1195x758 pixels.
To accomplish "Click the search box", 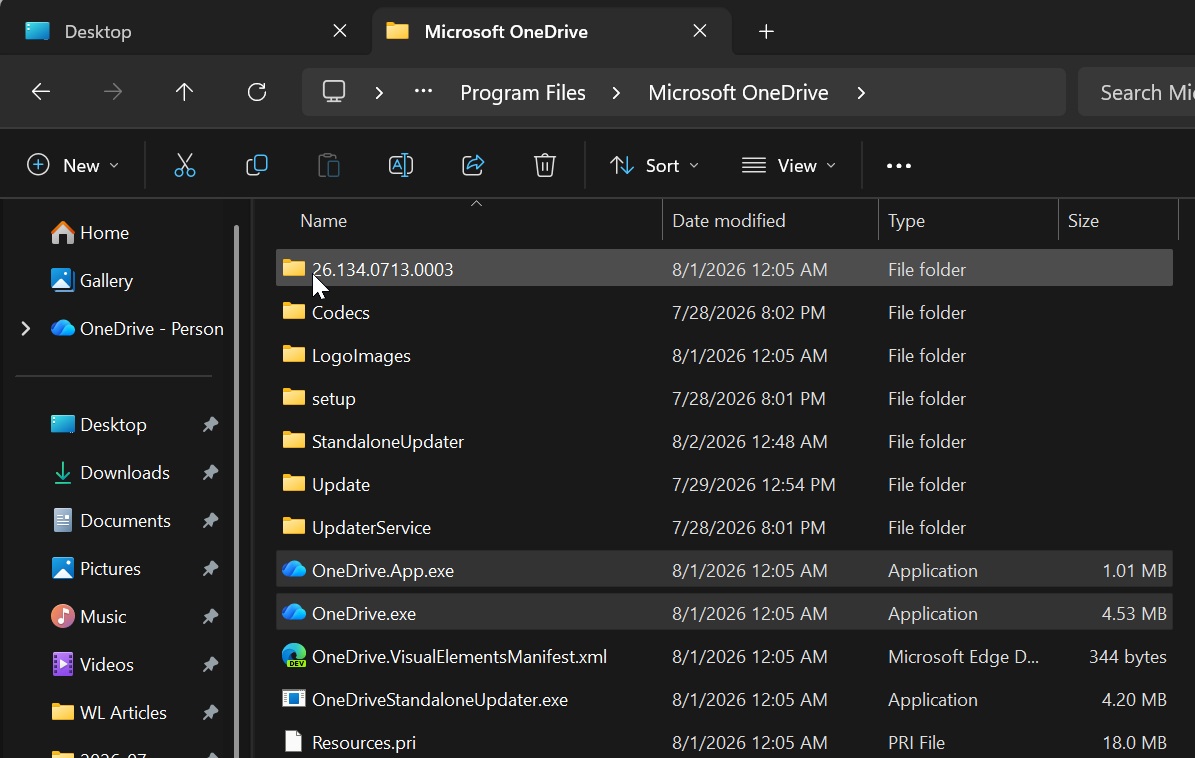I will click(1136, 92).
